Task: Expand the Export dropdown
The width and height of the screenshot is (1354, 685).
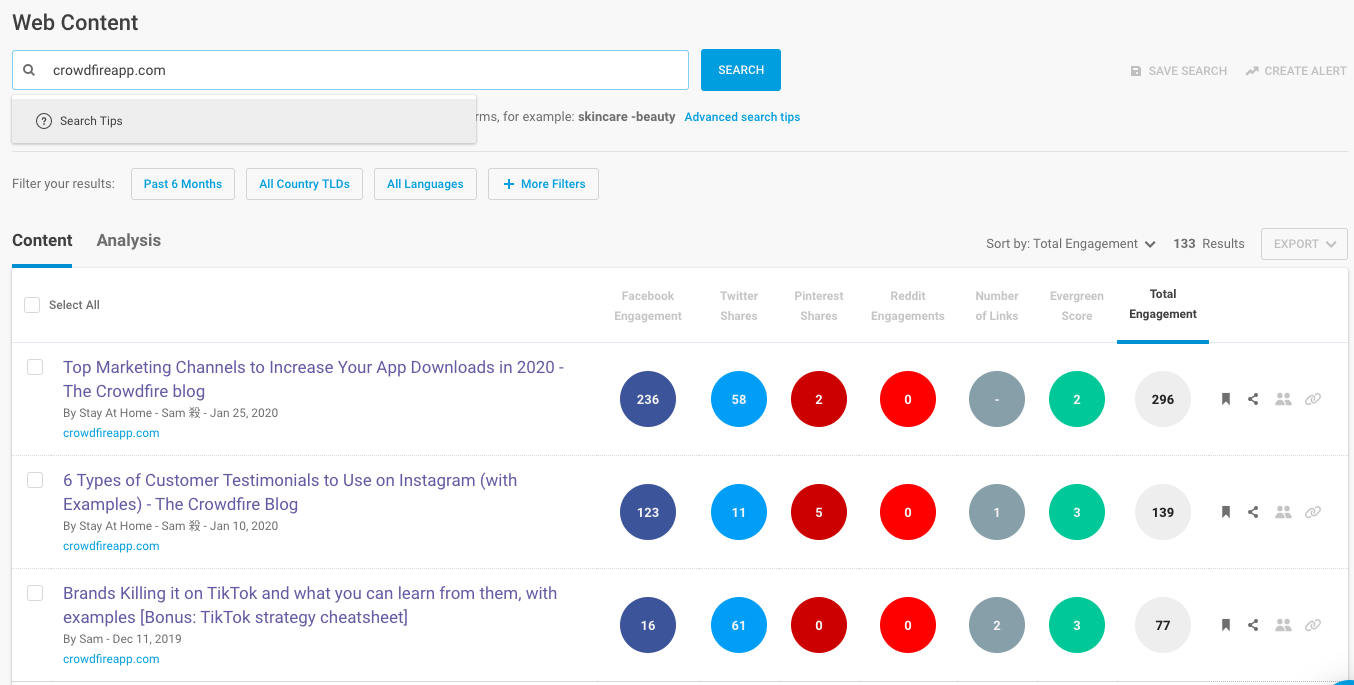Action: [x=1304, y=244]
